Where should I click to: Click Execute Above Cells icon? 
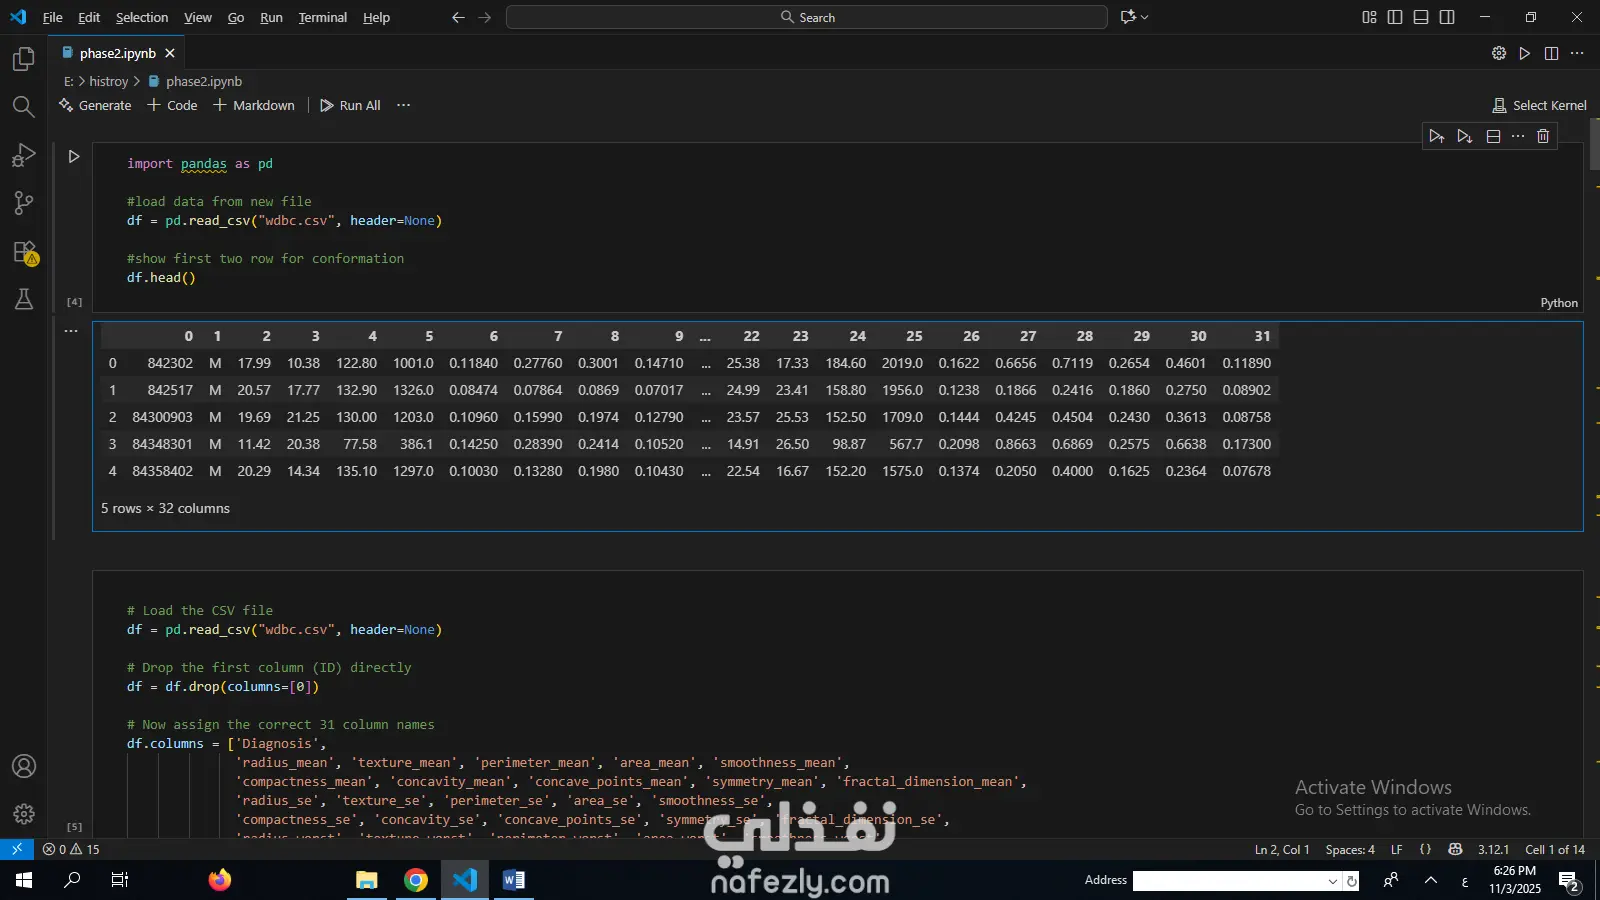1437,136
